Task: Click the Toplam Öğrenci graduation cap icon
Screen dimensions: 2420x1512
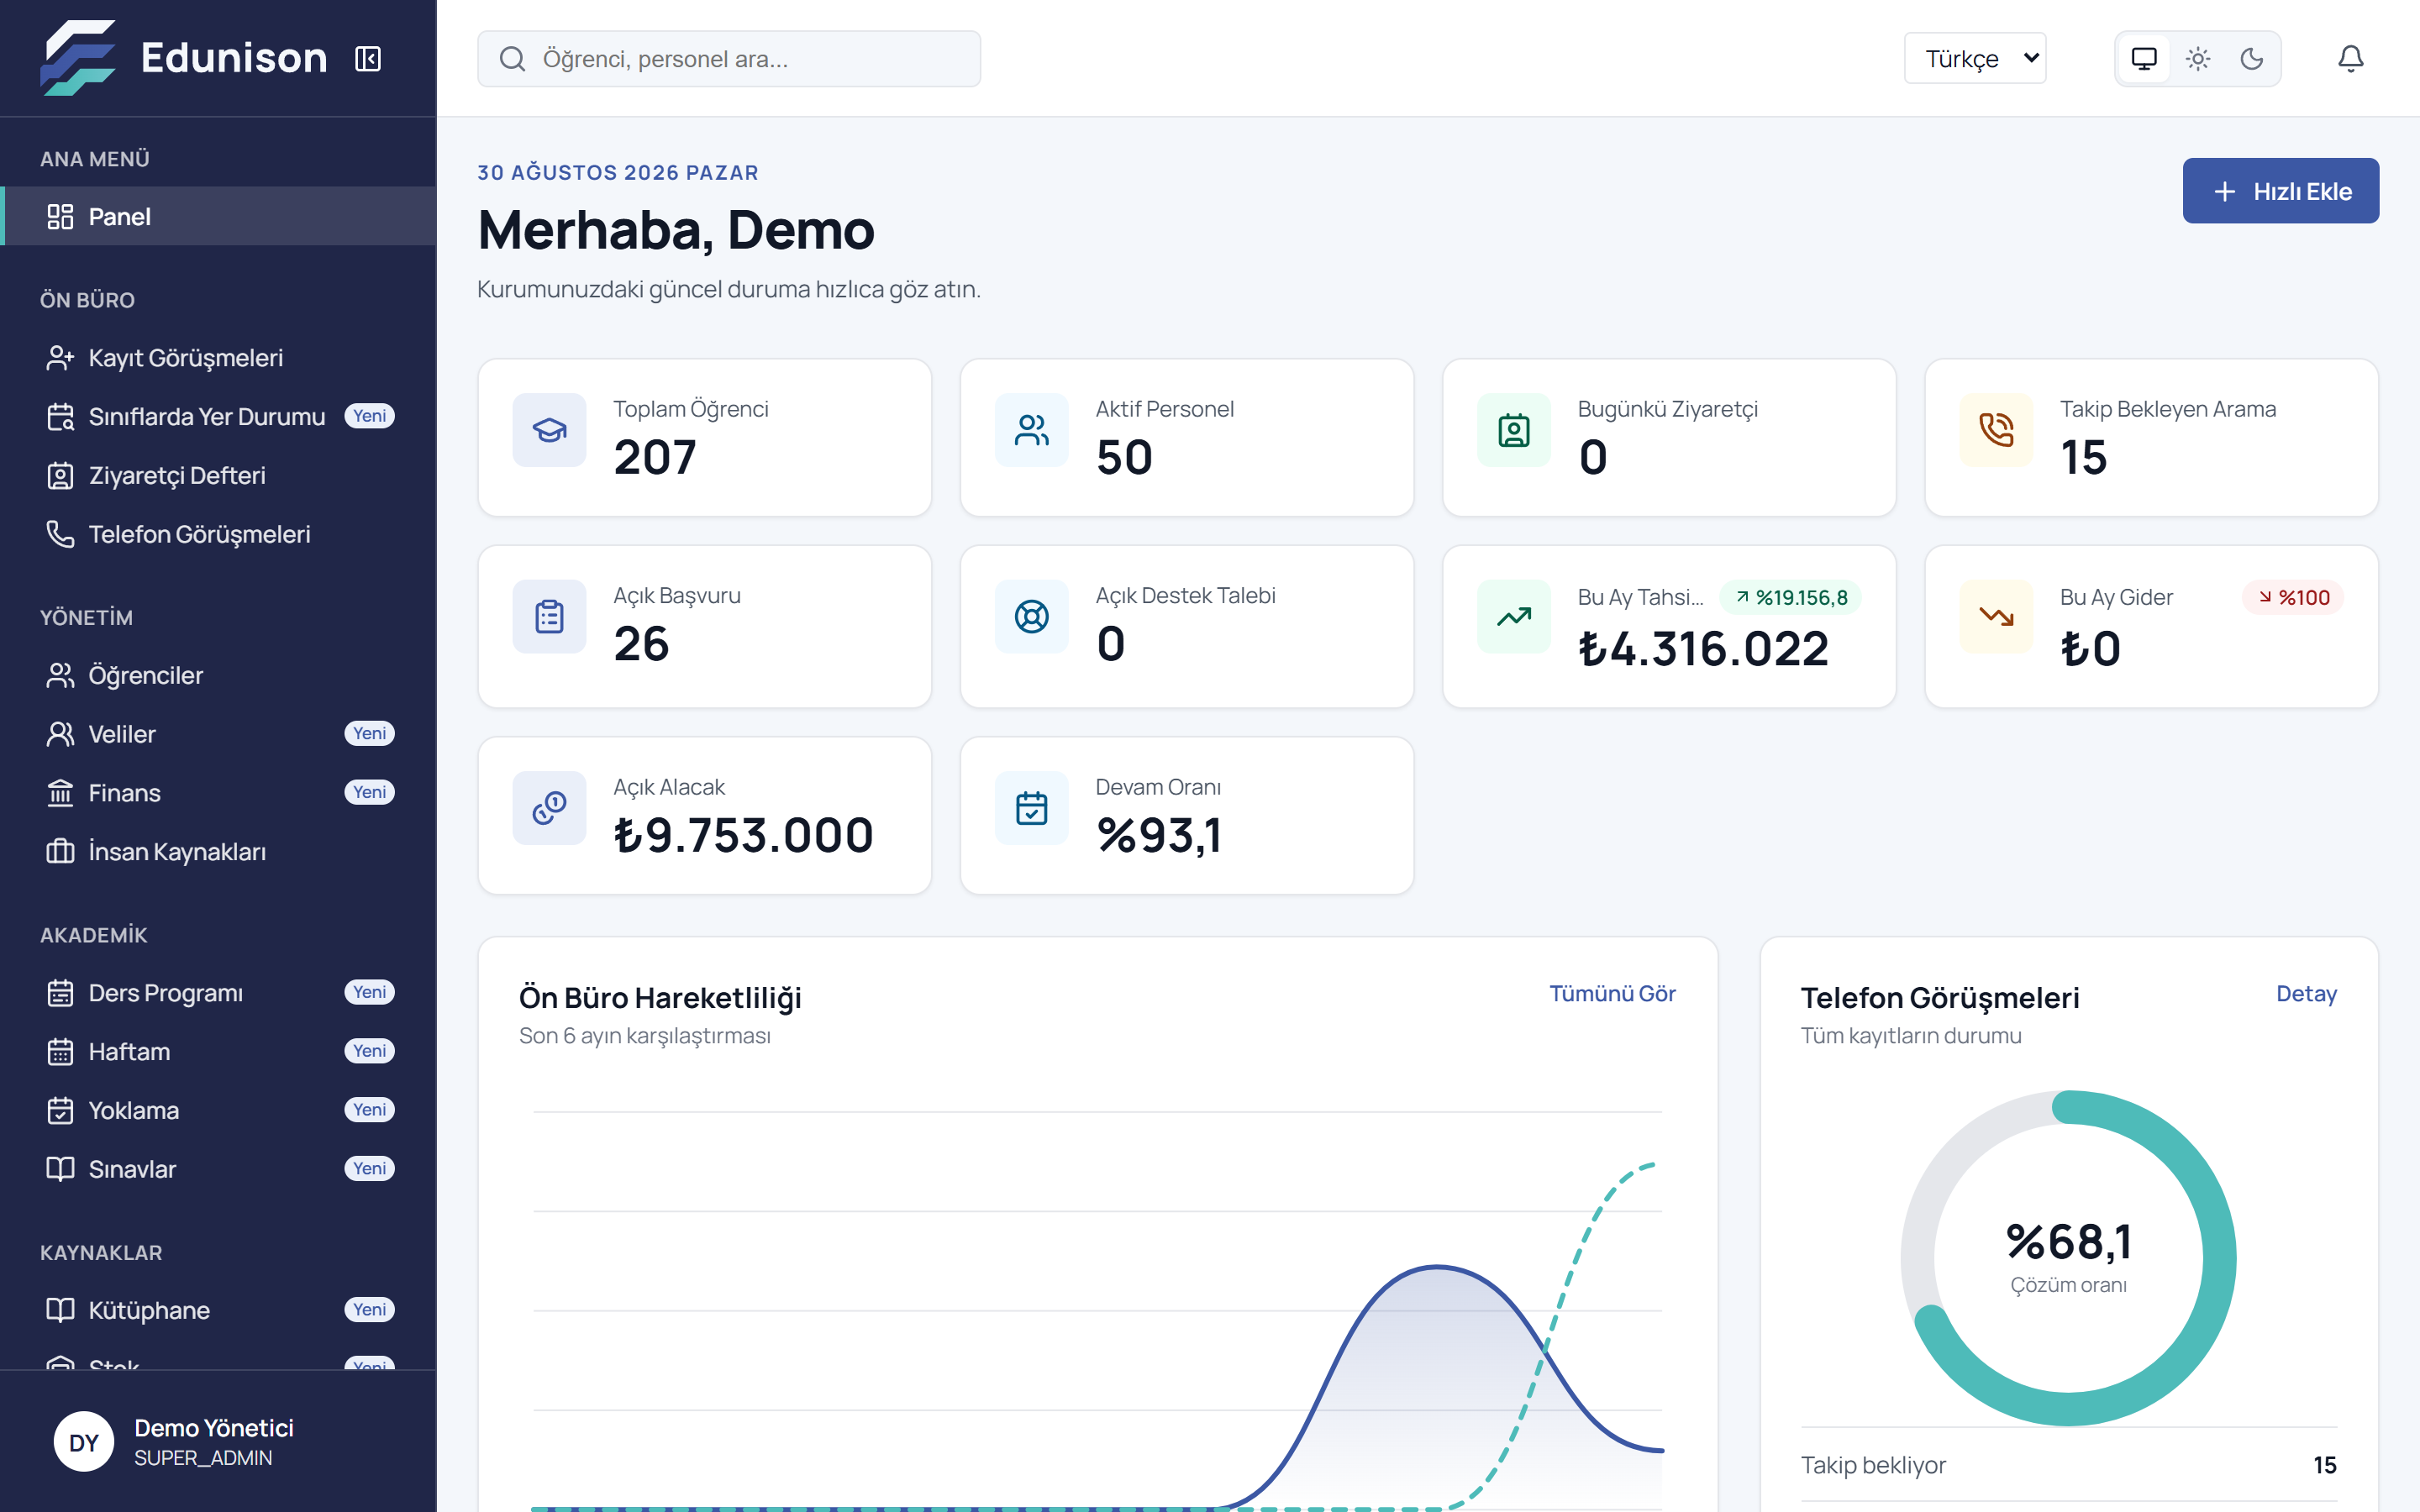Action: coord(550,430)
